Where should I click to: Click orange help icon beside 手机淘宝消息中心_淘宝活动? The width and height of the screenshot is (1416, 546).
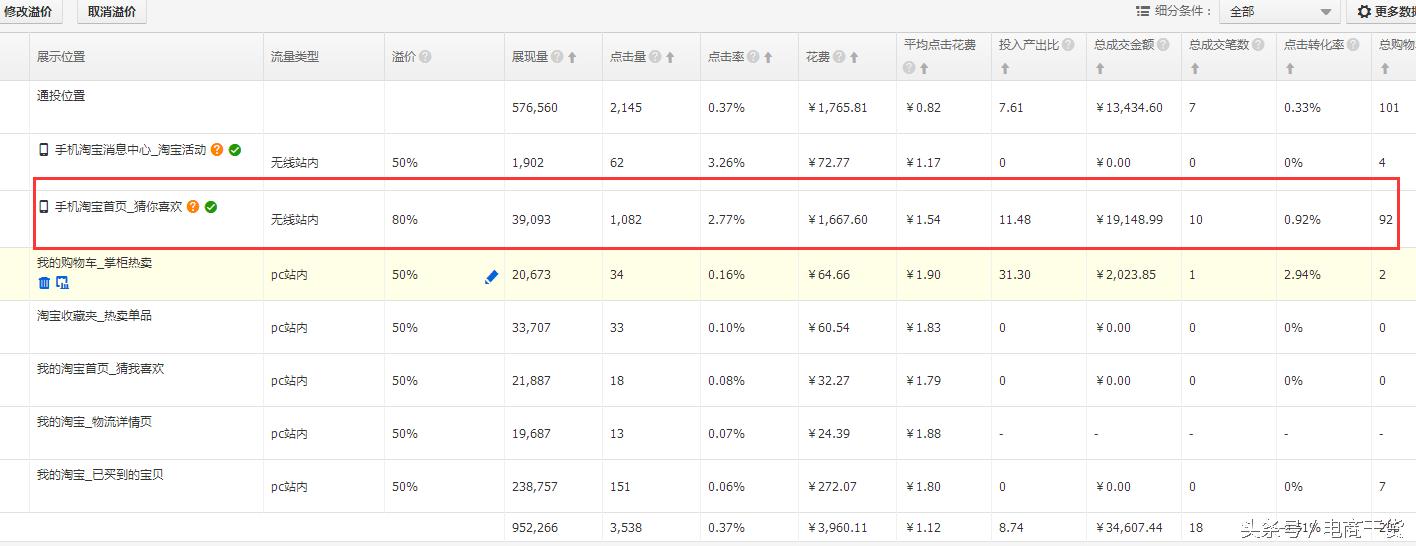tap(217, 150)
